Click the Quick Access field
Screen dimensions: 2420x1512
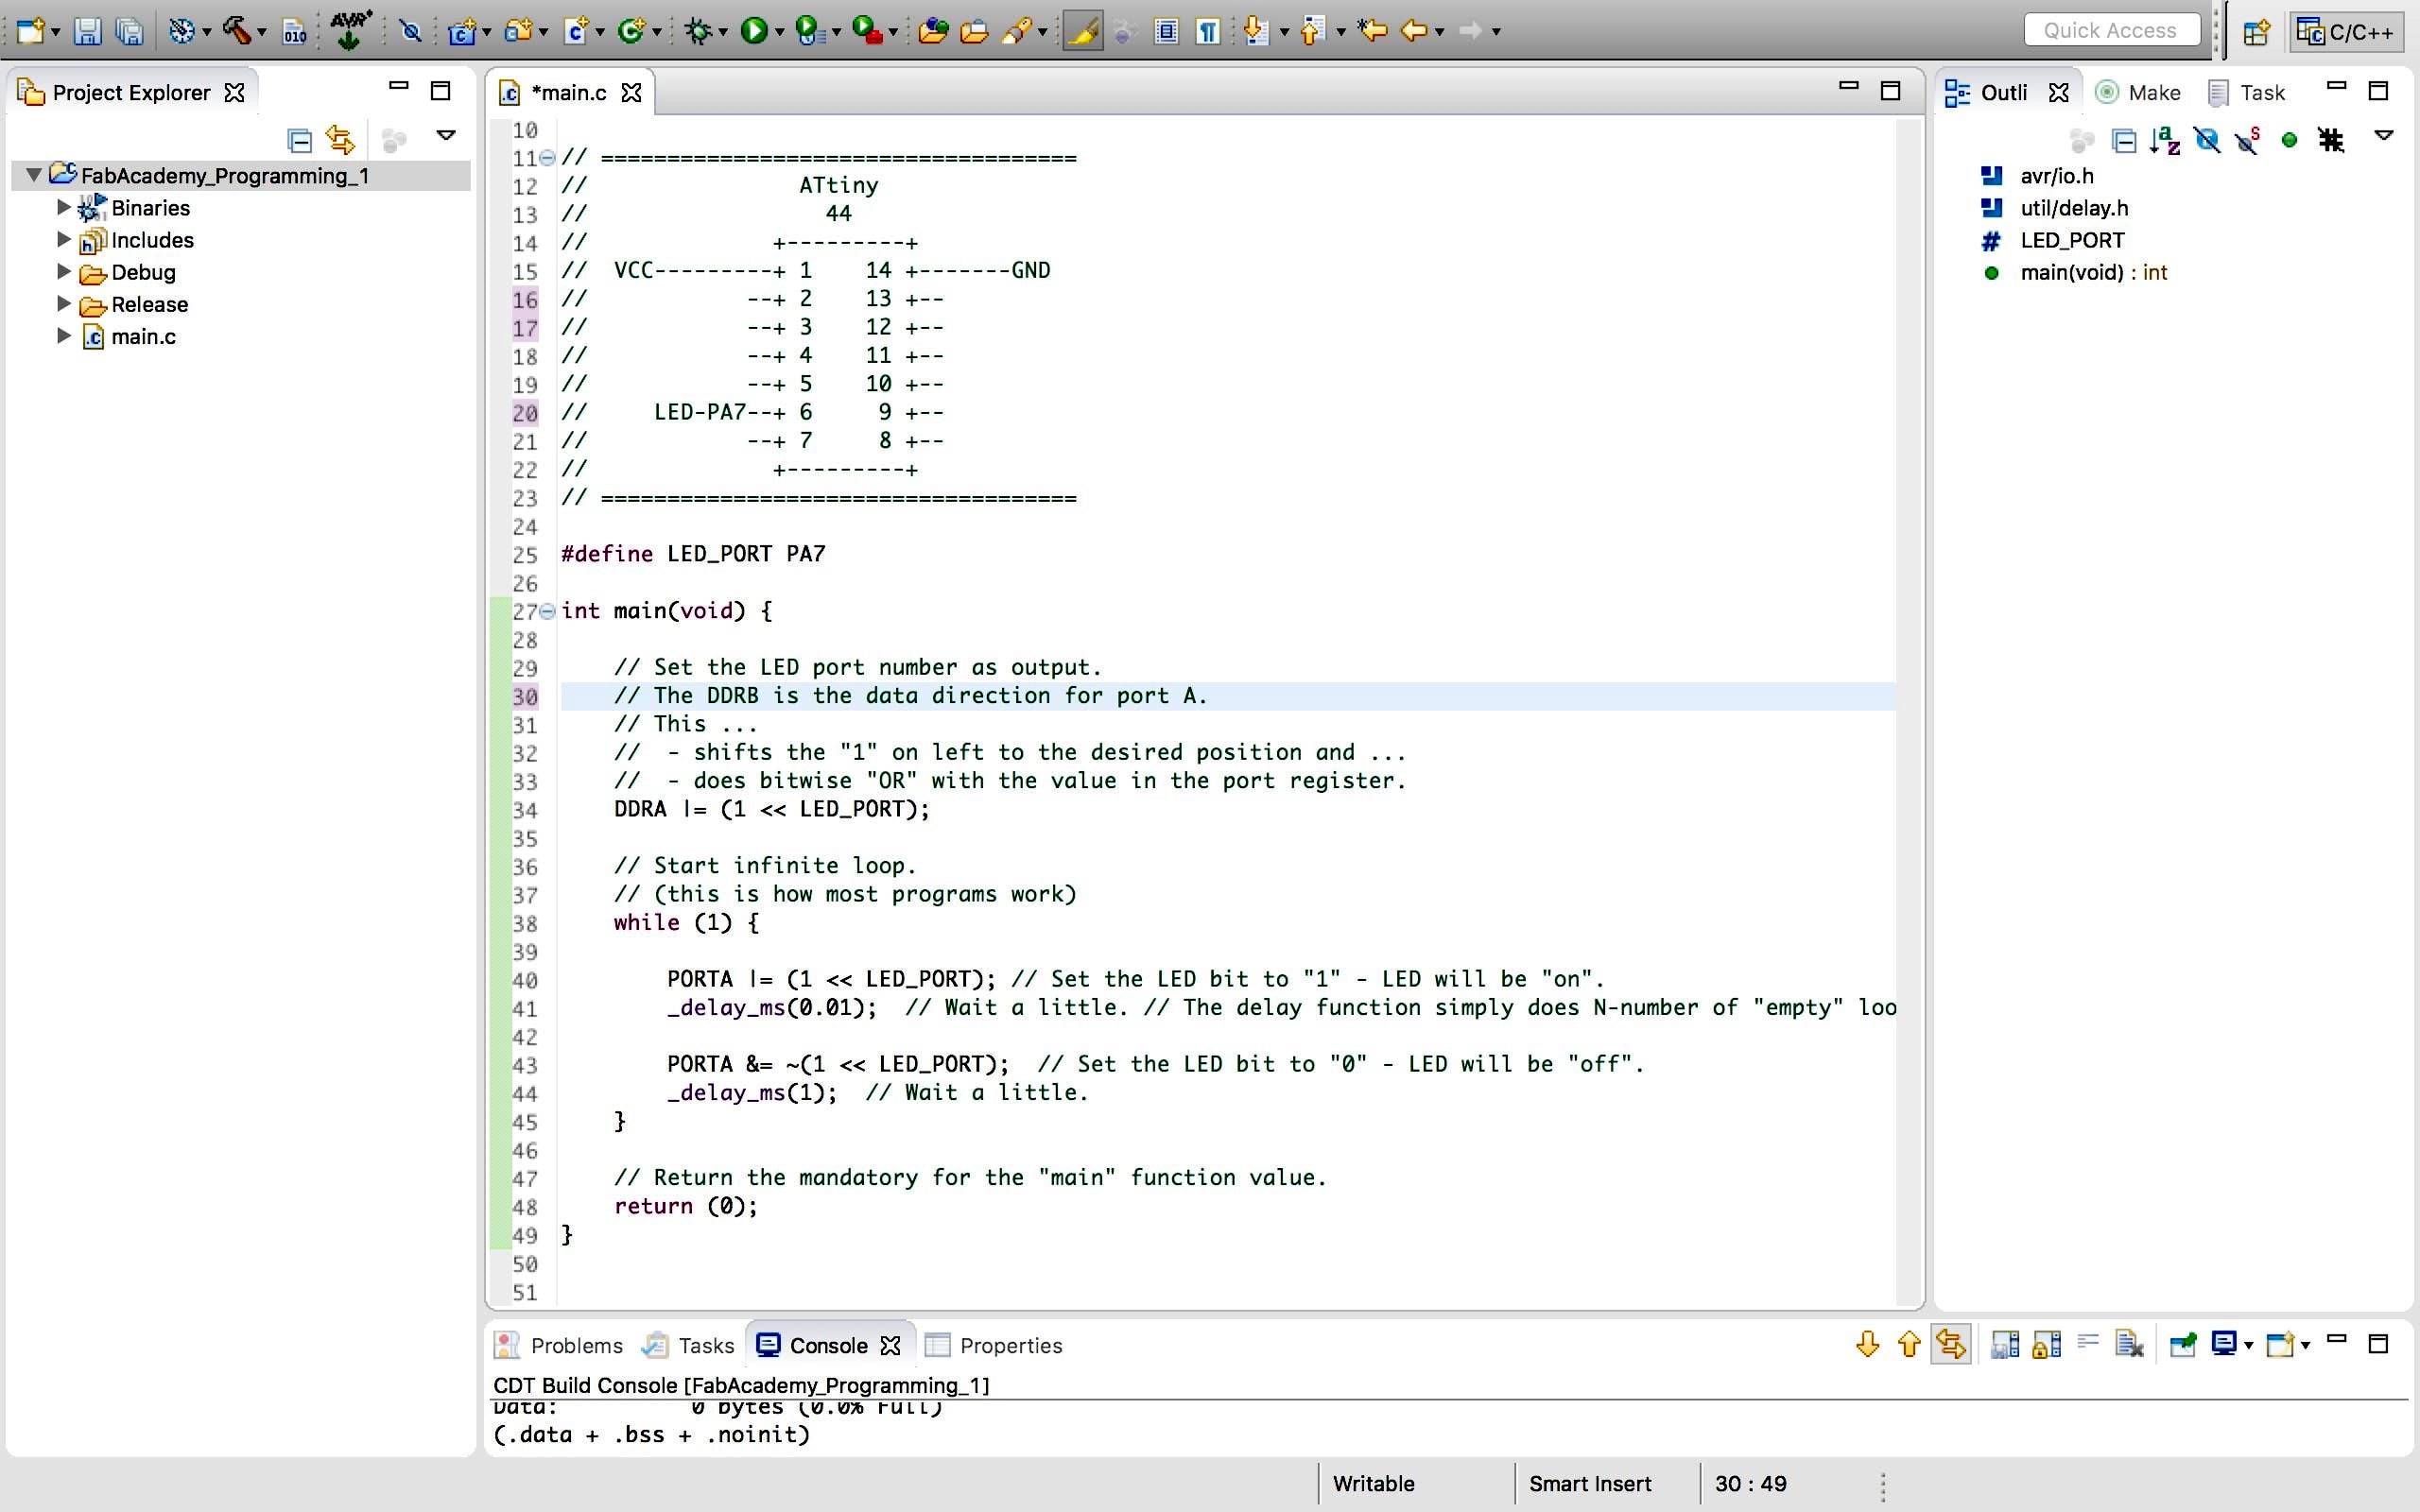[x=2111, y=29]
